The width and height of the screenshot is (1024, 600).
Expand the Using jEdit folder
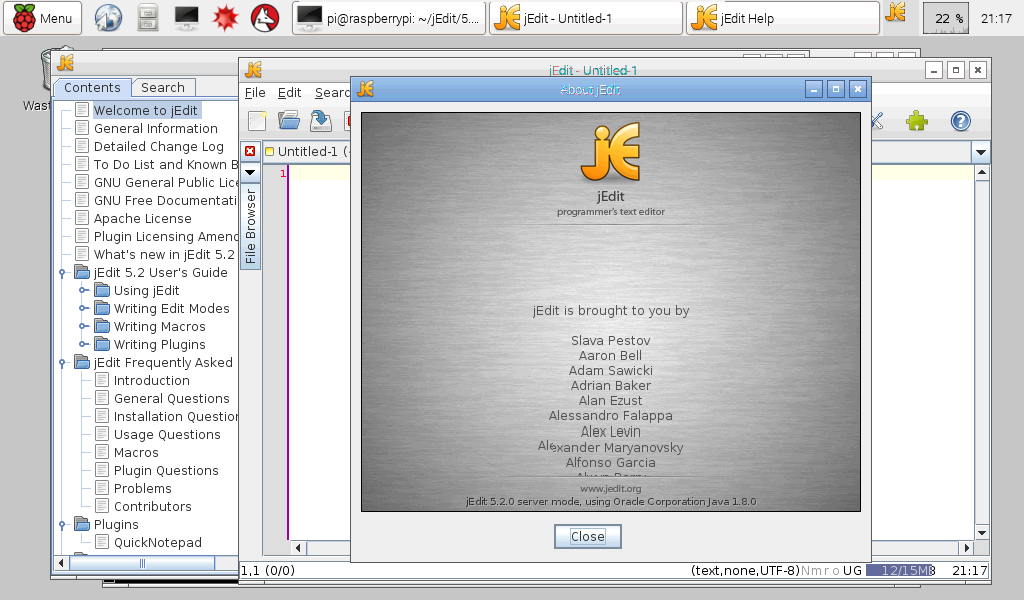(x=83, y=291)
